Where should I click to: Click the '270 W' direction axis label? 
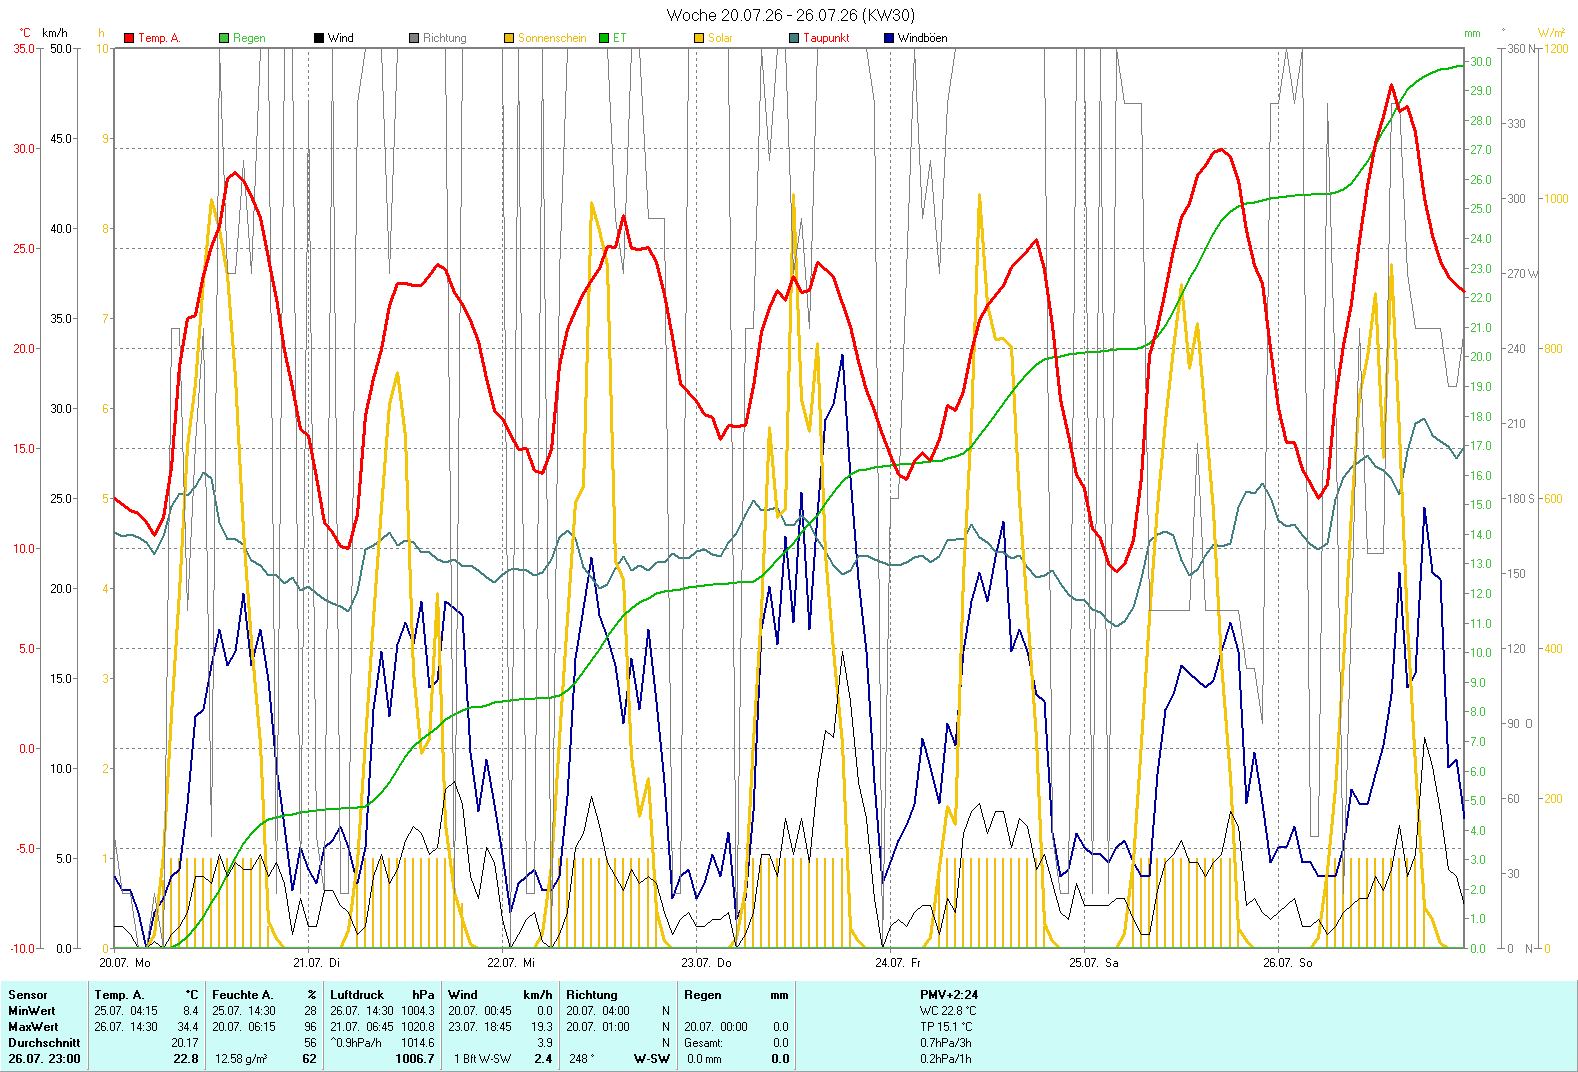click(1522, 273)
